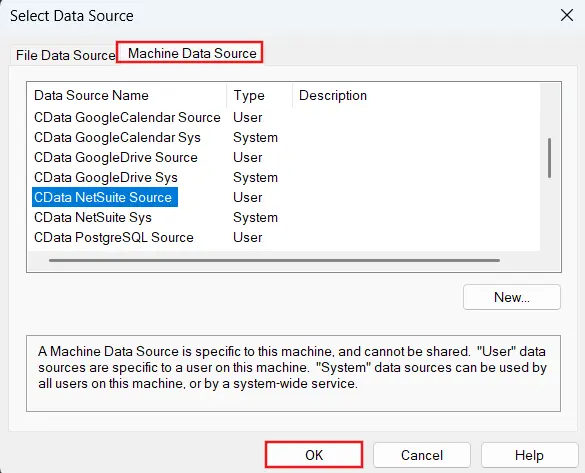Click the User type of CData PostgreSQL Source
This screenshot has height=473, width=585.
point(248,238)
